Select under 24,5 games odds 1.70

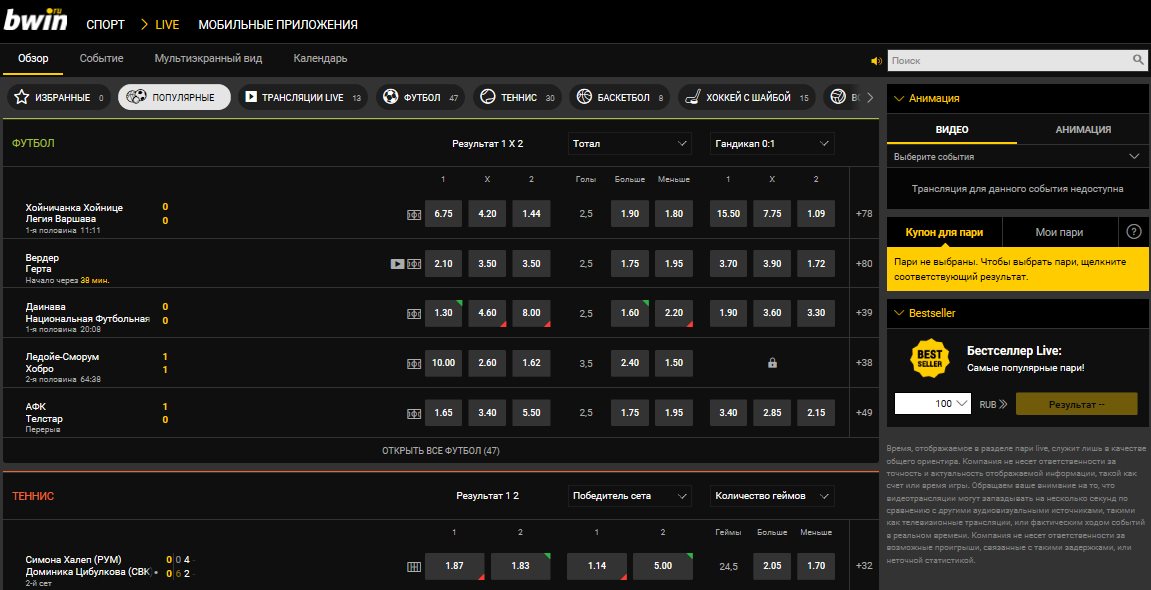[816, 566]
